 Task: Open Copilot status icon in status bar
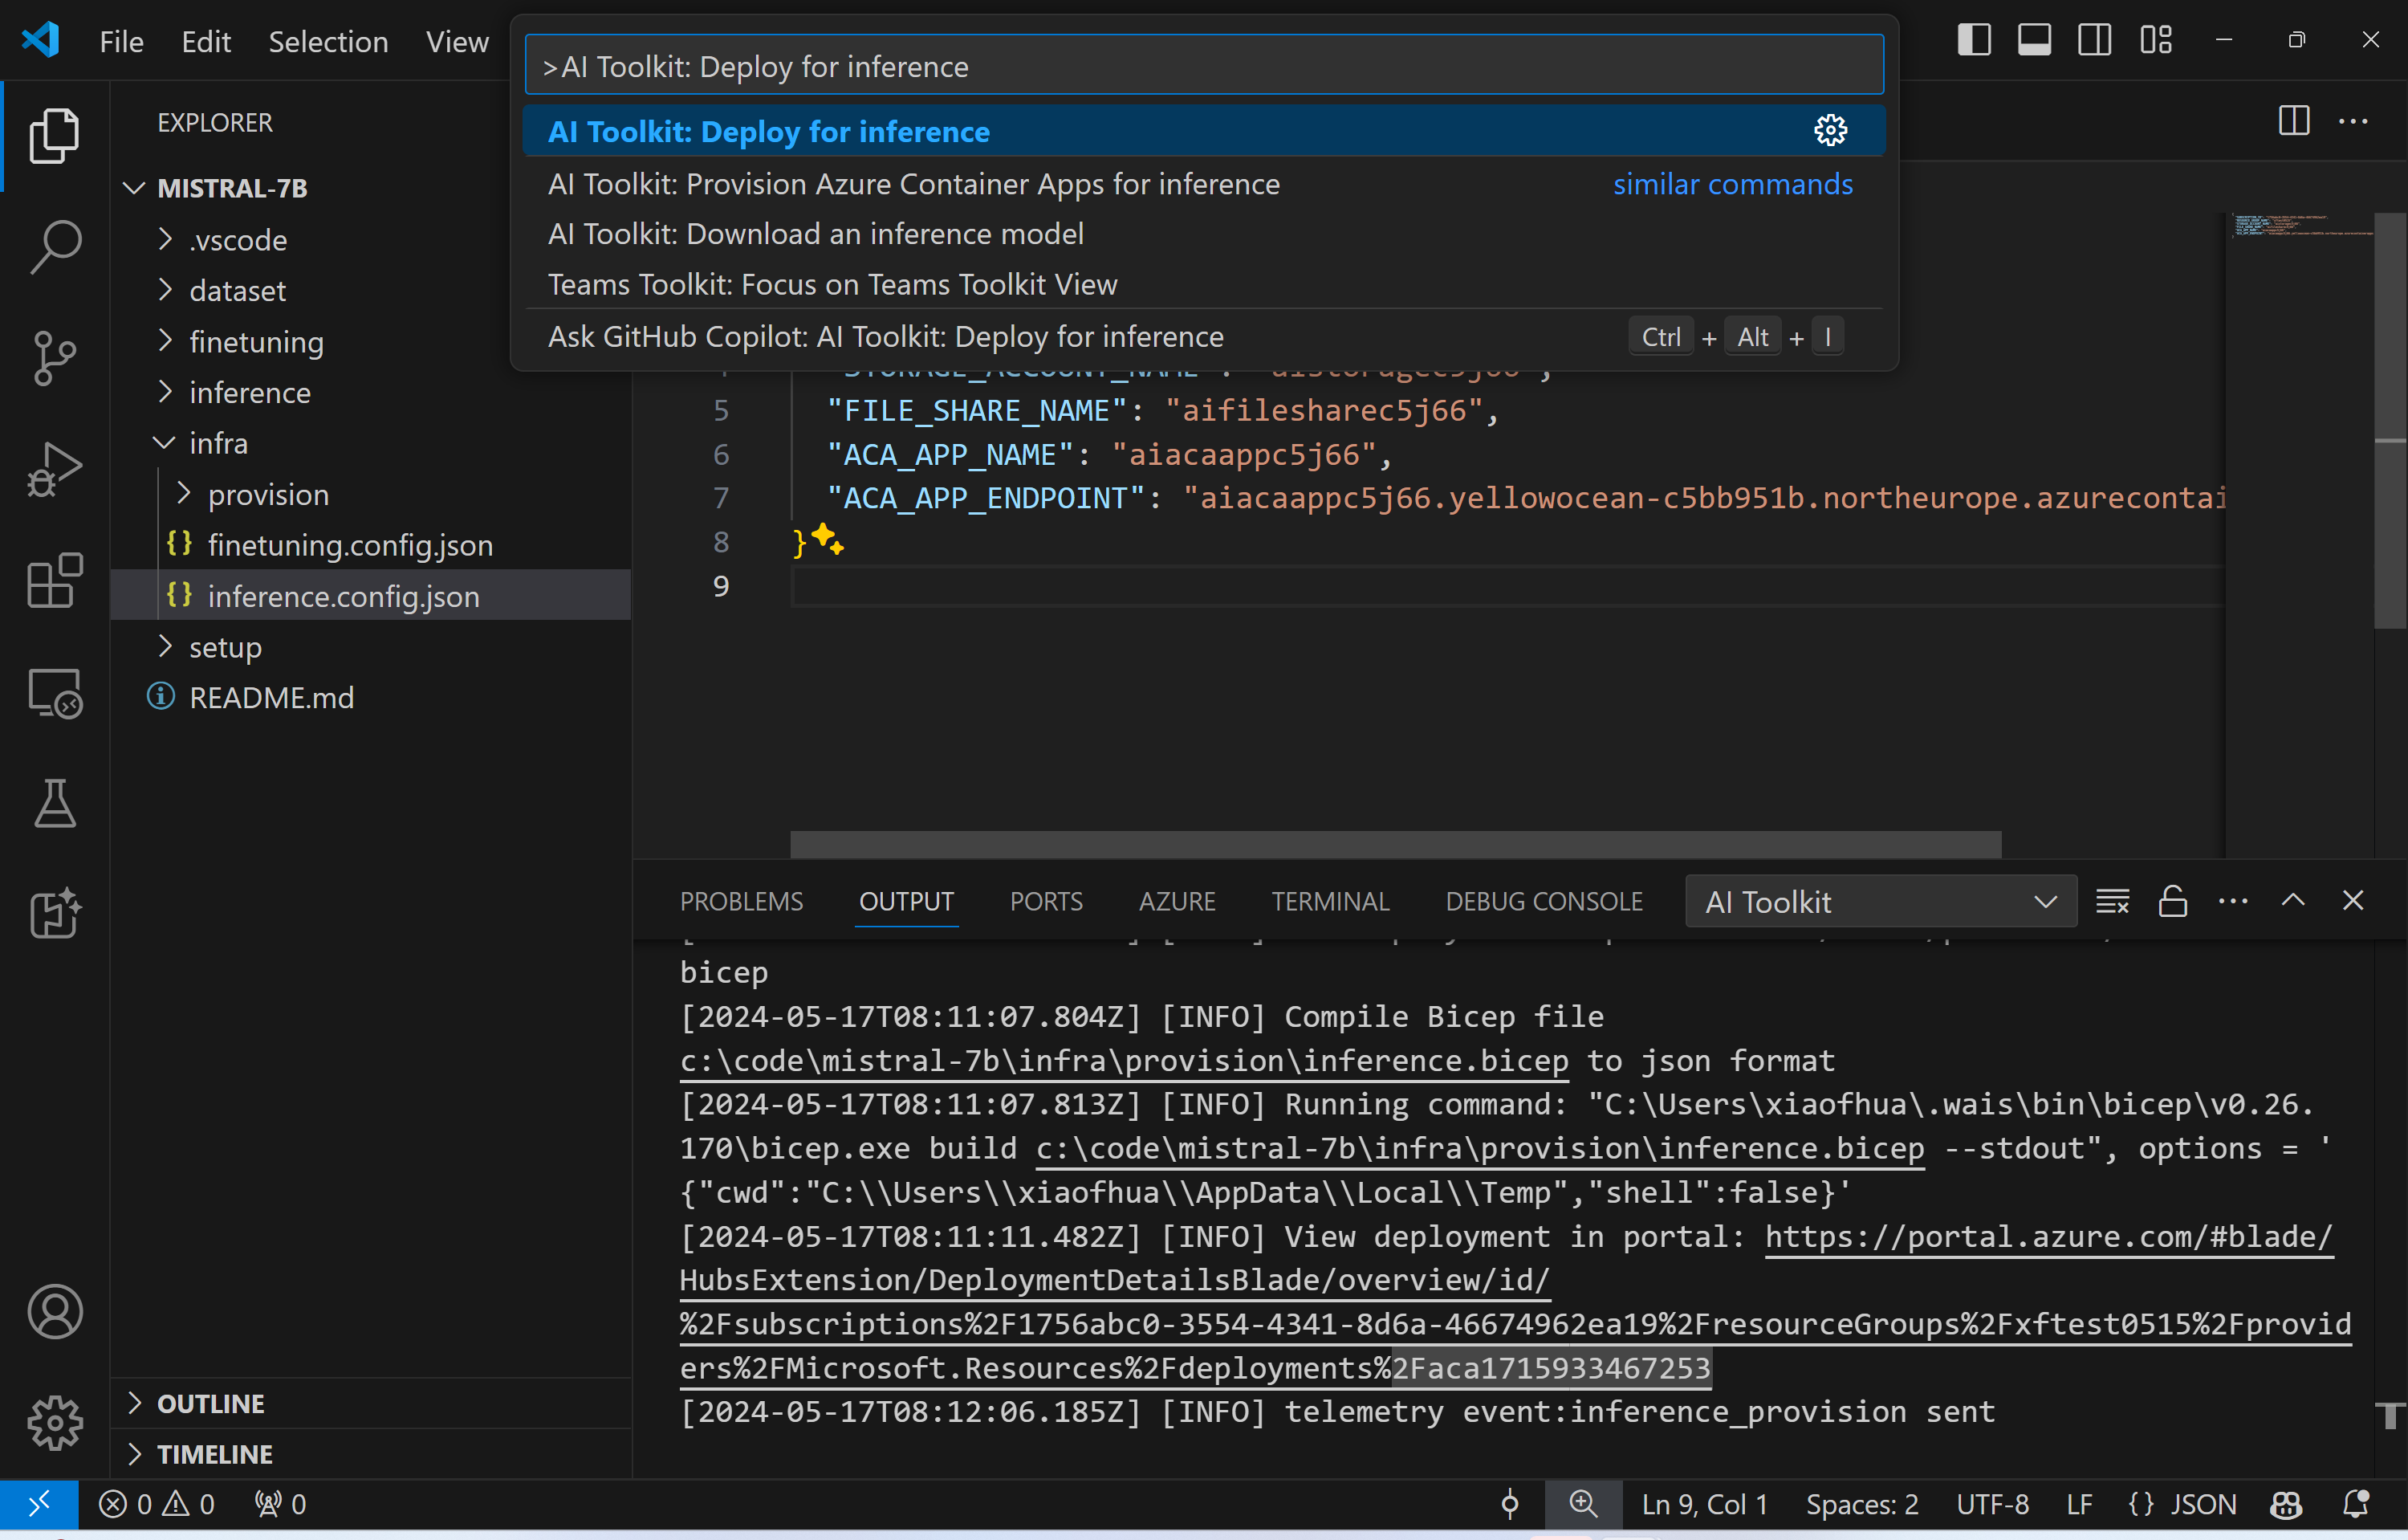pos(2287,1504)
